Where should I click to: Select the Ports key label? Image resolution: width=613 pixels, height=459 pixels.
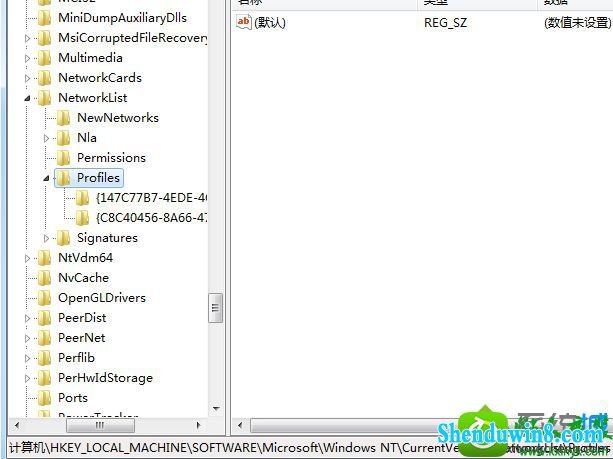coord(73,398)
